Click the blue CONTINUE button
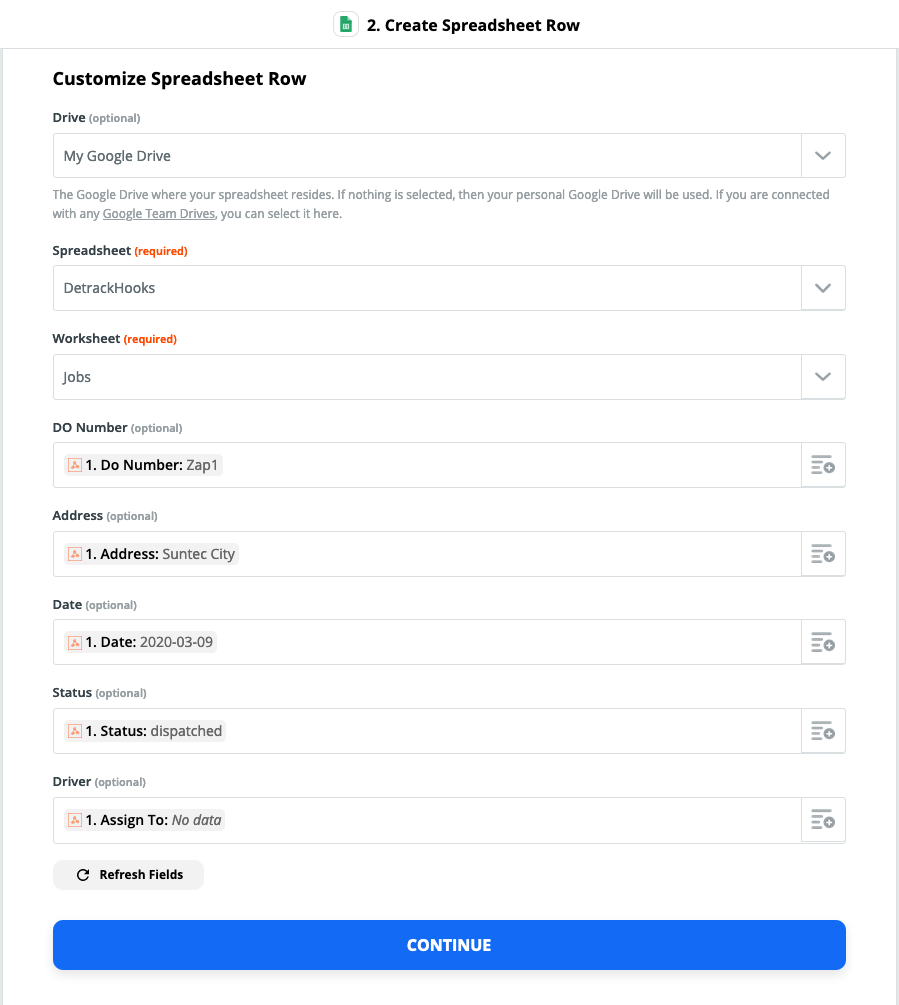Viewport: 899px width, 1005px height. [449, 945]
